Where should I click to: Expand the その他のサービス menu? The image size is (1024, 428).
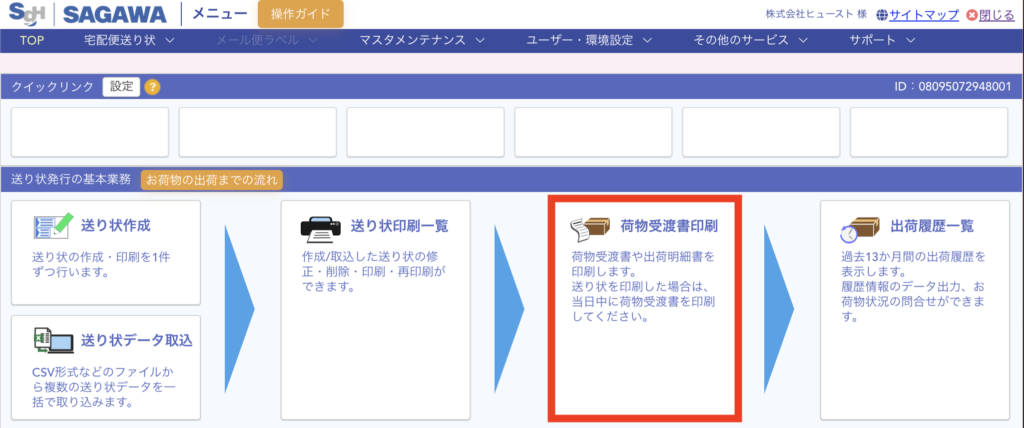750,41
